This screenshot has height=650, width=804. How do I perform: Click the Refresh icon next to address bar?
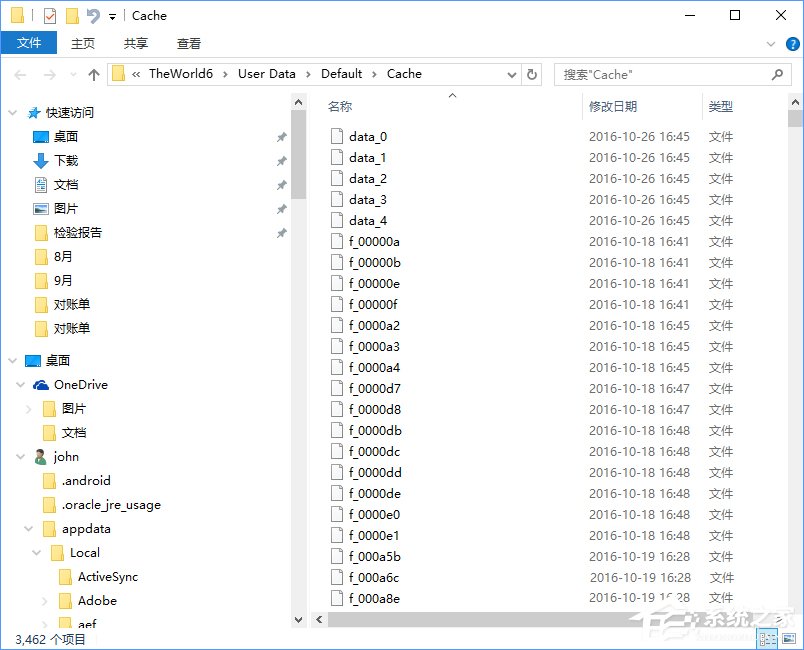[x=532, y=73]
